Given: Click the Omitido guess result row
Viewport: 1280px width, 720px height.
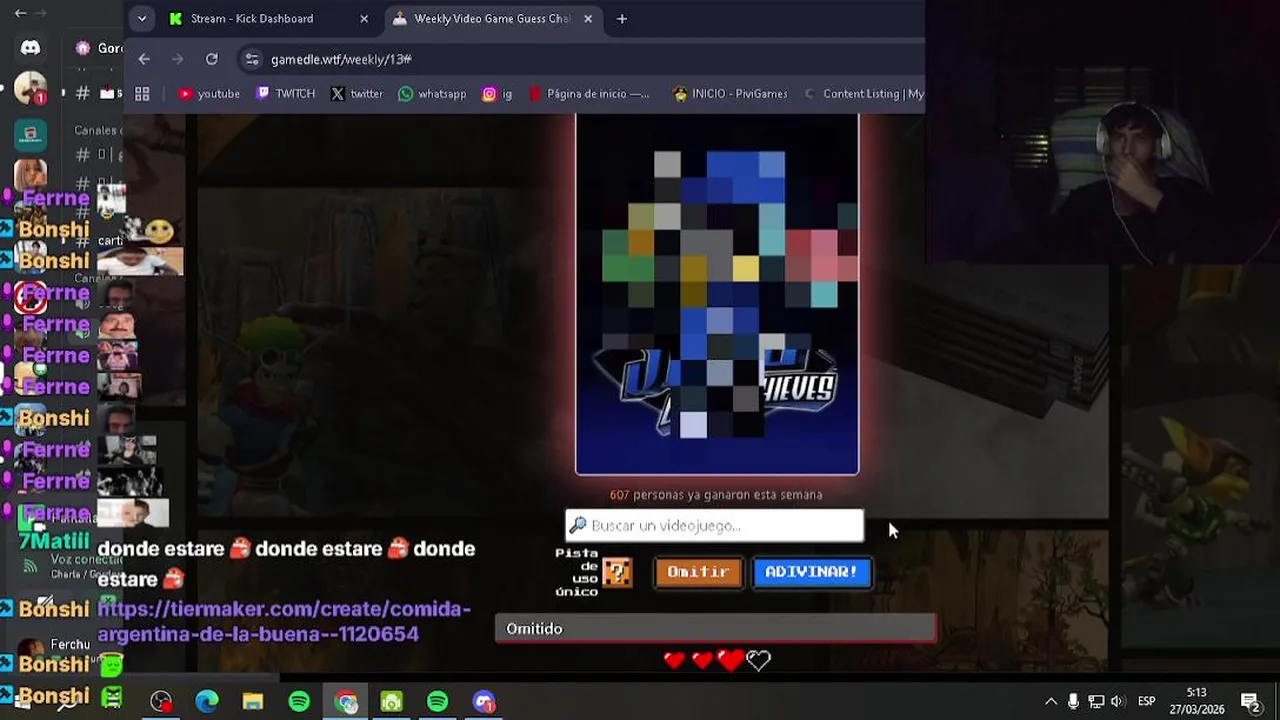Looking at the screenshot, I should point(716,629).
